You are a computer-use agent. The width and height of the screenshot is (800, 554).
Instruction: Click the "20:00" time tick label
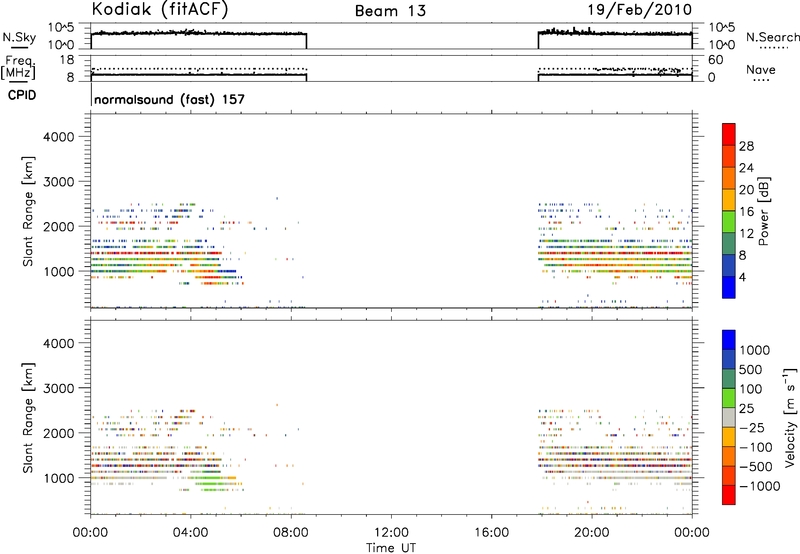coord(591,533)
